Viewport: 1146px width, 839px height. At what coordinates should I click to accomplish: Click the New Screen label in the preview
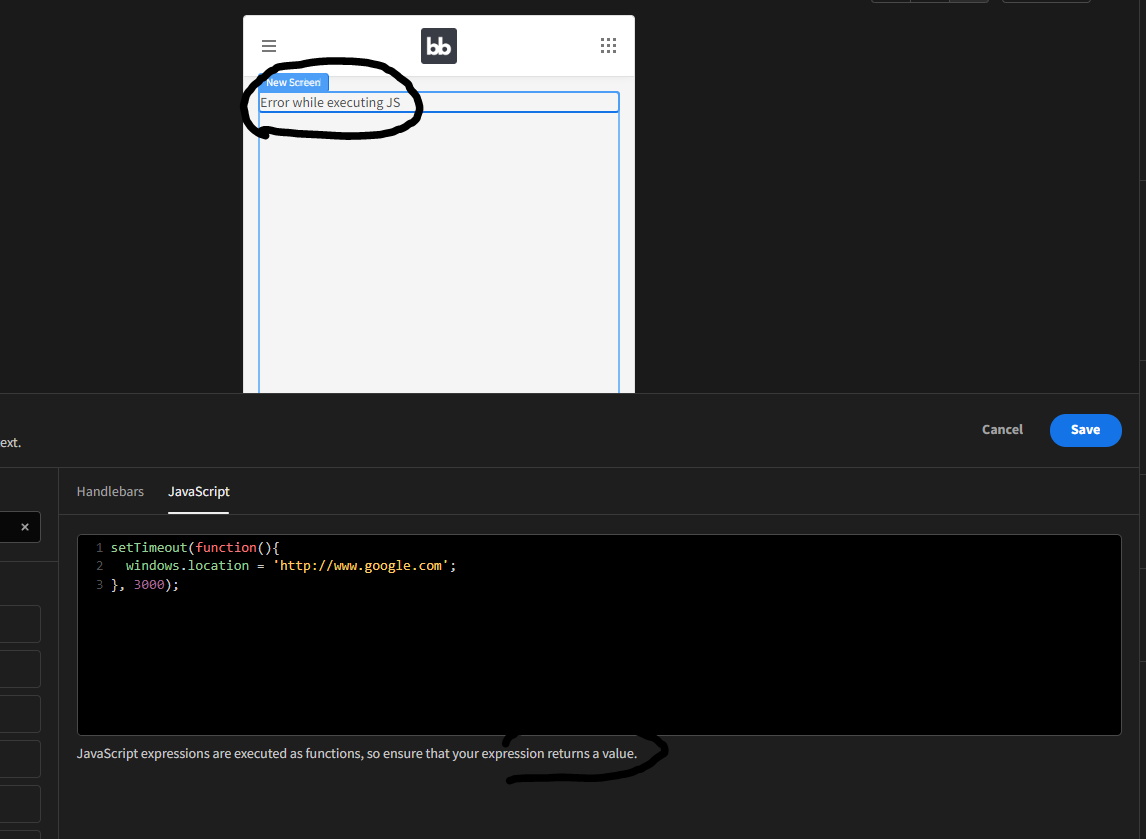[293, 82]
